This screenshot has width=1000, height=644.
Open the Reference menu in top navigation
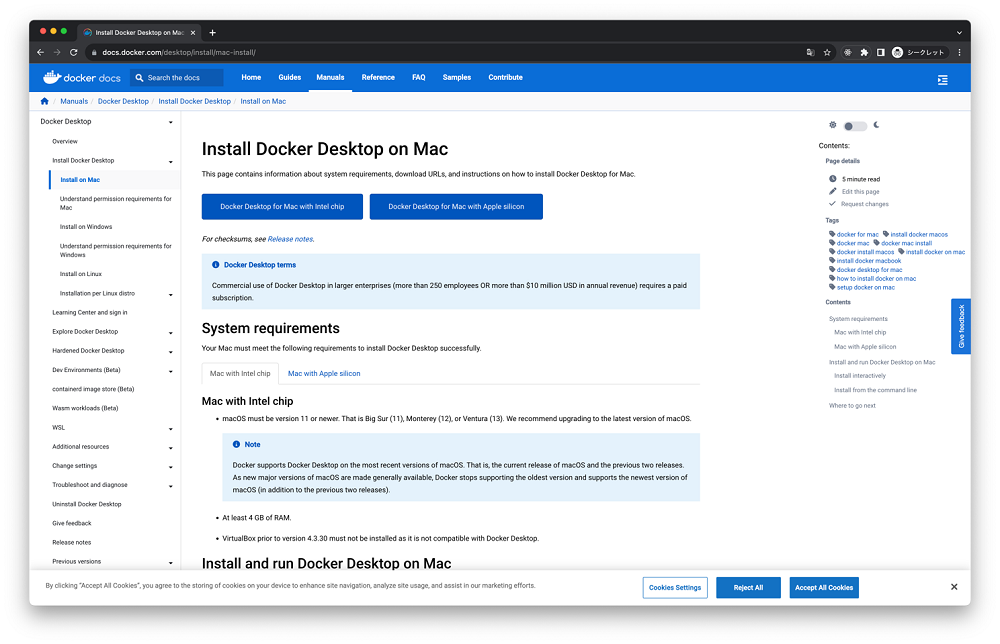378,77
